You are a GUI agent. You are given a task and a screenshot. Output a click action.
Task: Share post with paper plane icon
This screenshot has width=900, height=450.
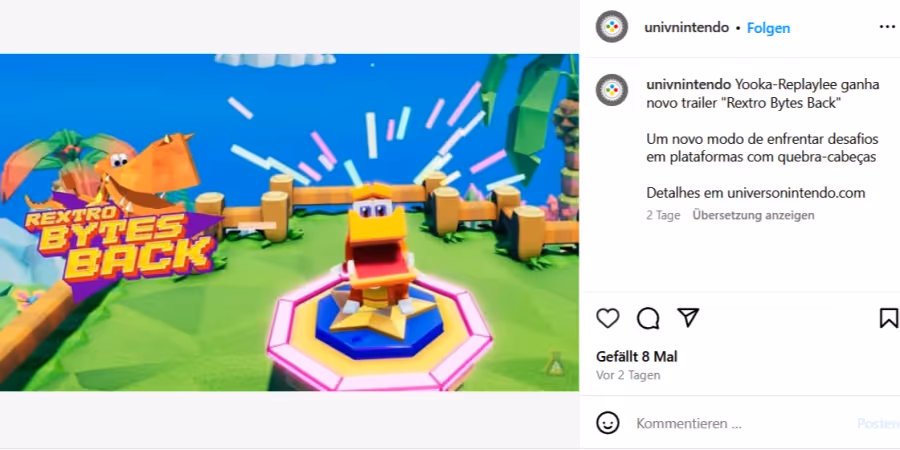coord(688,317)
